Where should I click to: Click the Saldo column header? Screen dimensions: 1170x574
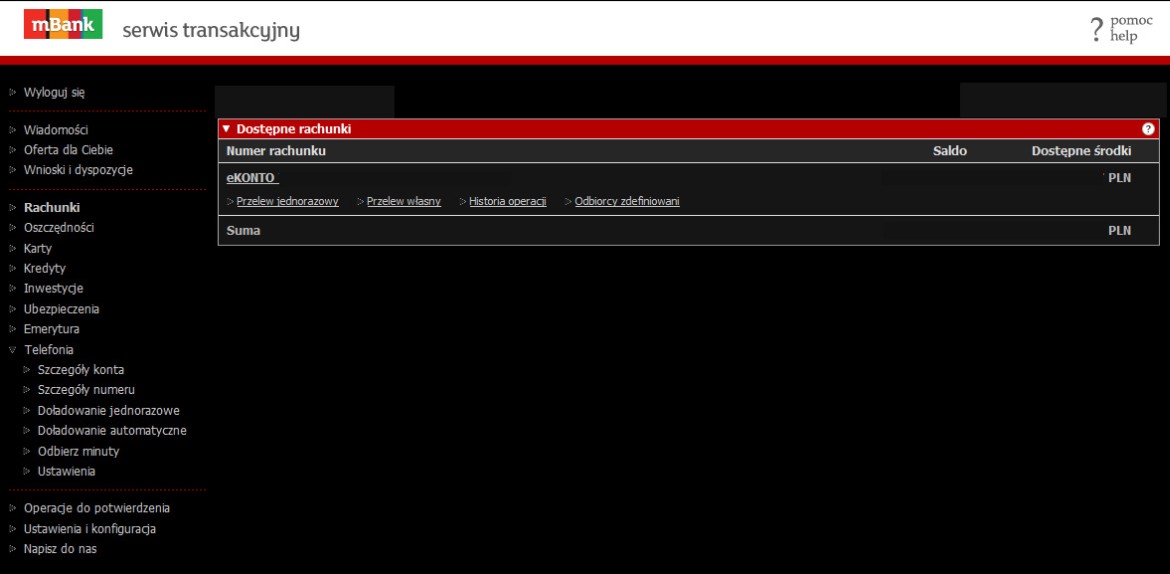click(950, 151)
